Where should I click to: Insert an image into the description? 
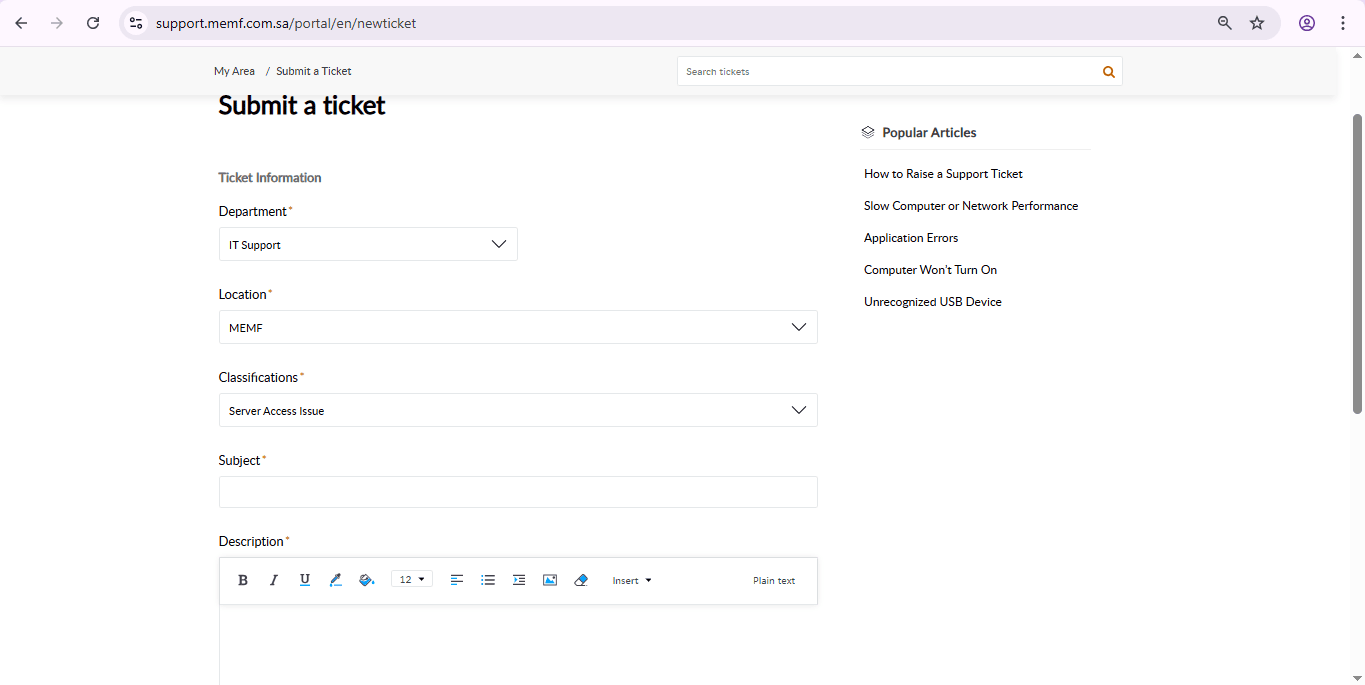point(550,580)
